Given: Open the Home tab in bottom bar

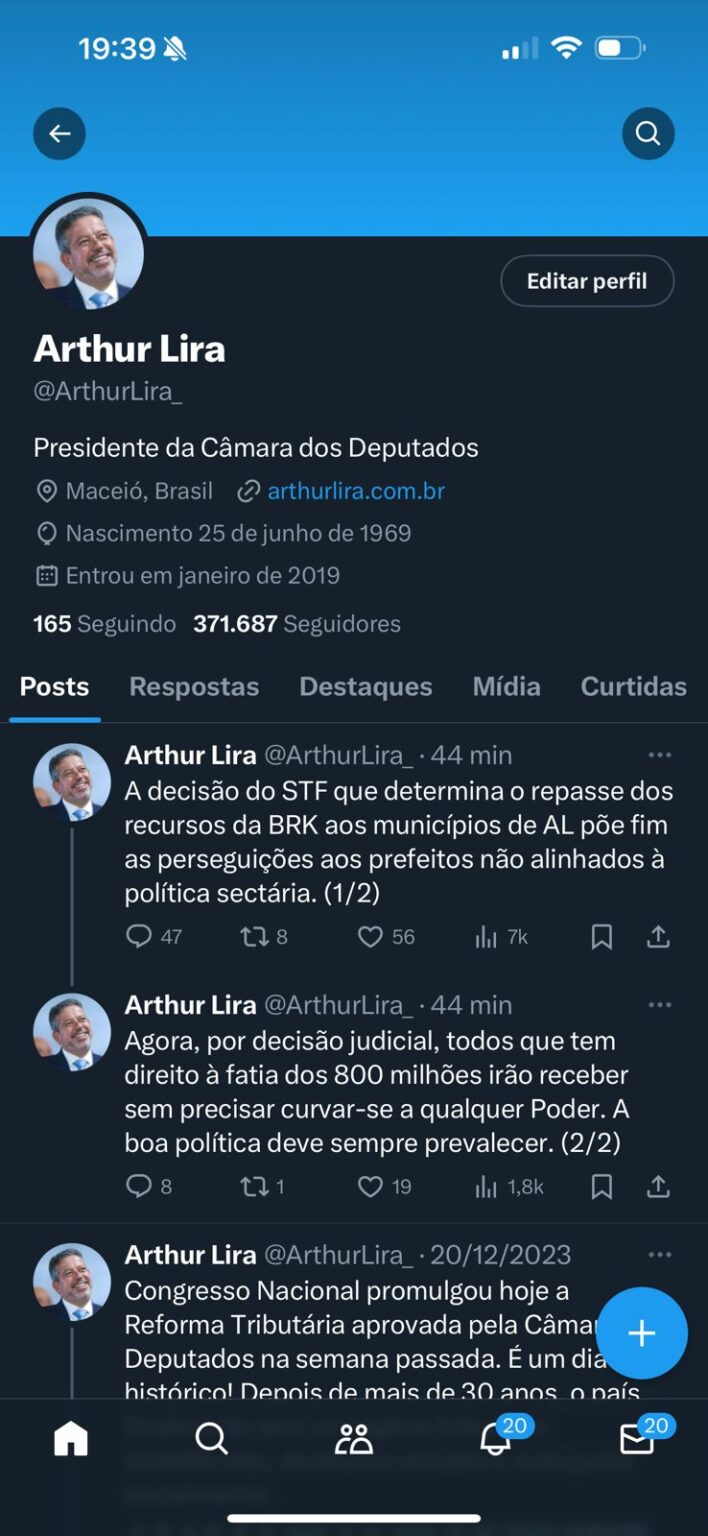Looking at the screenshot, I should coord(71,1438).
